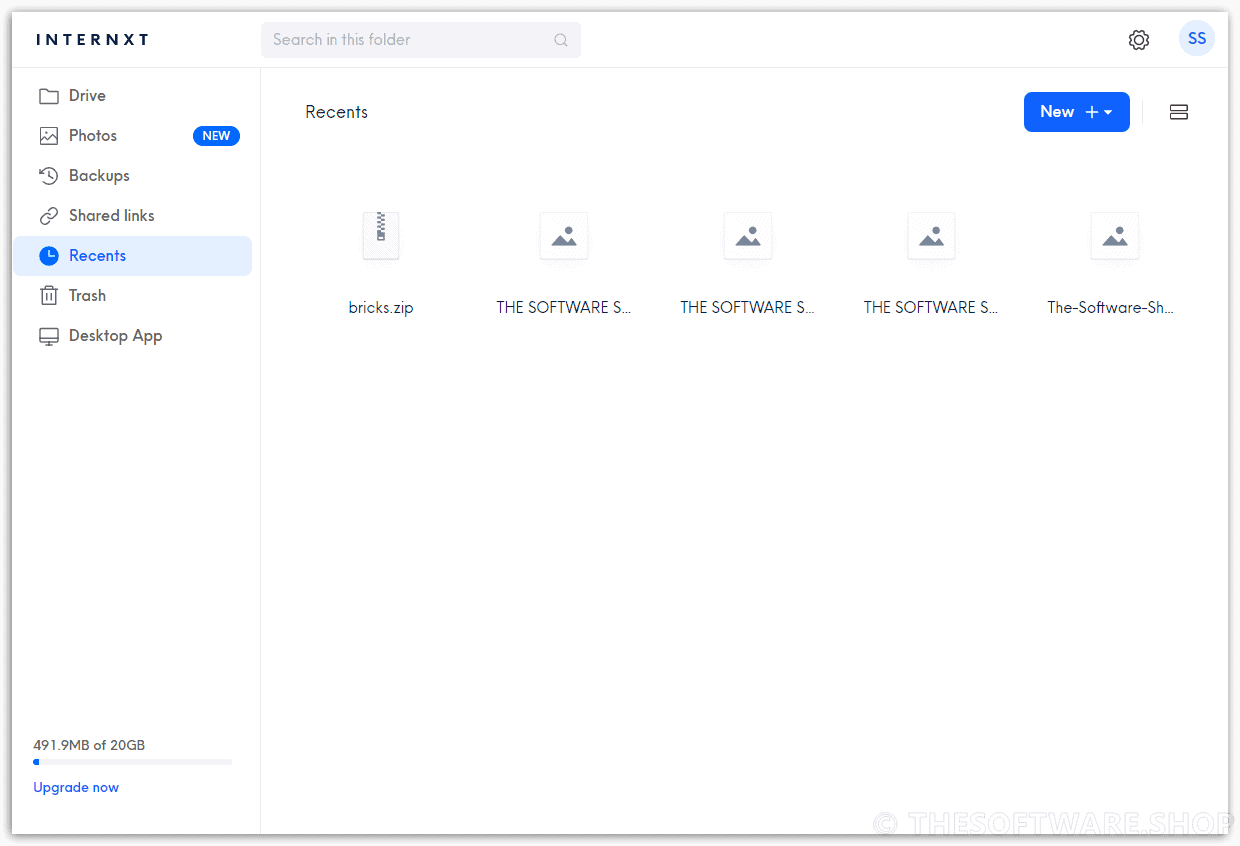The height and width of the screenshot is (846, 1240).
Task: Open the Backups section
Action: 132,176
